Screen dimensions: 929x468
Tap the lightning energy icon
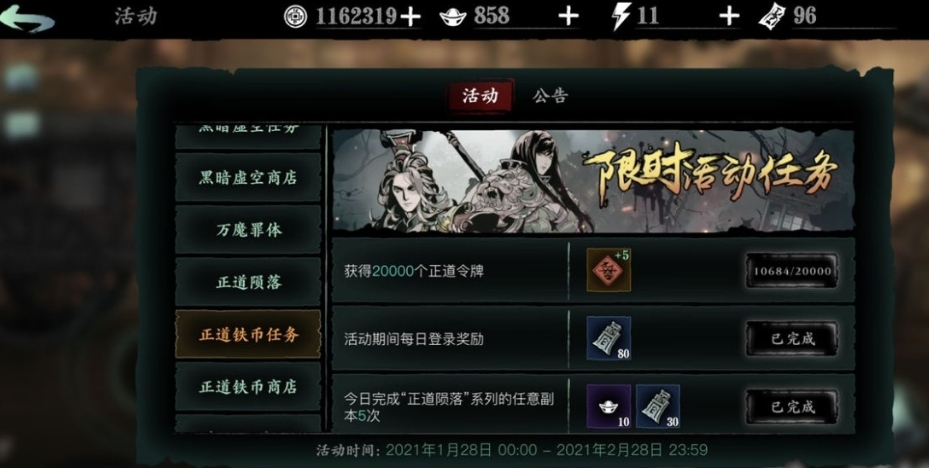(621, 17)
